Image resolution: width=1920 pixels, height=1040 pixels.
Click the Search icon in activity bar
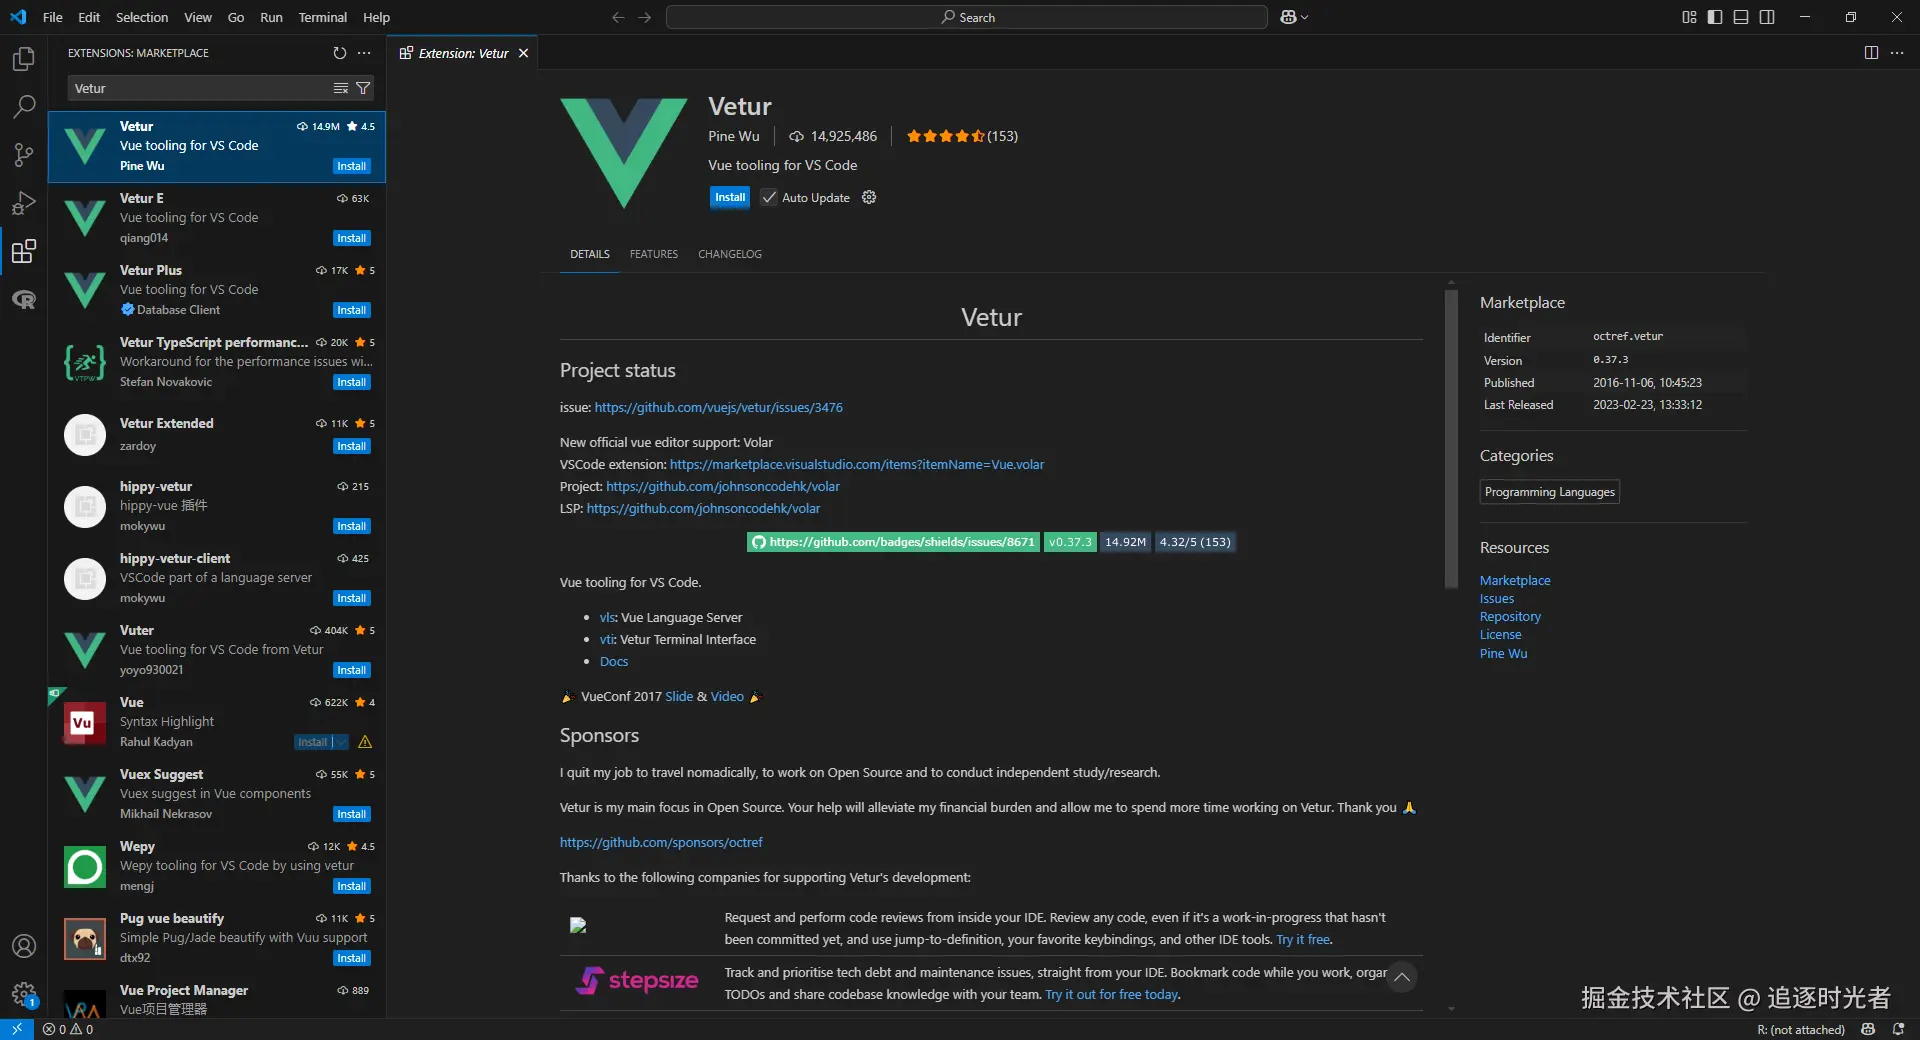pos(24,106)
